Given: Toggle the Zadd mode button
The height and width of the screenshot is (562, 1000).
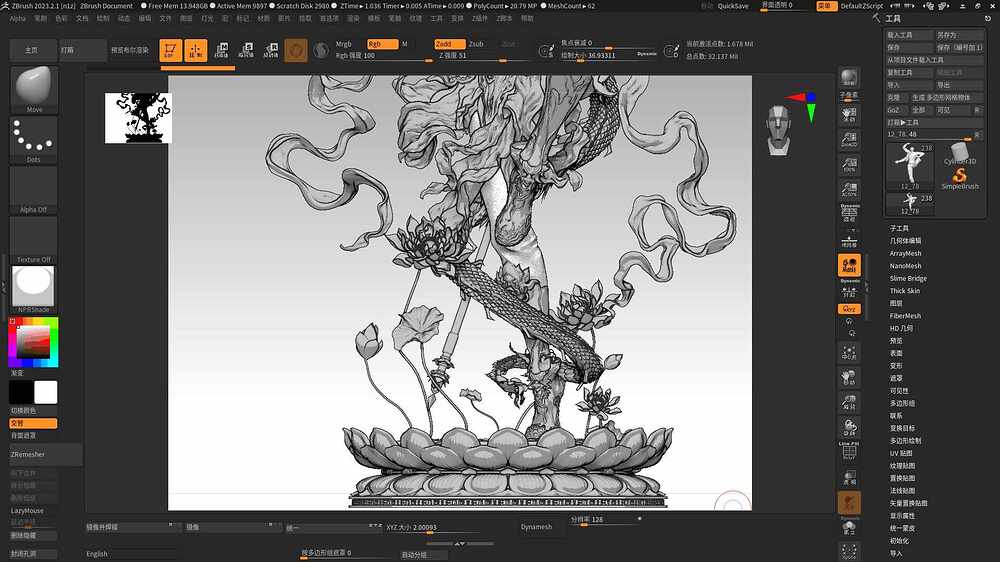Looking at the screenshot, I should click(x=449, y=44).
